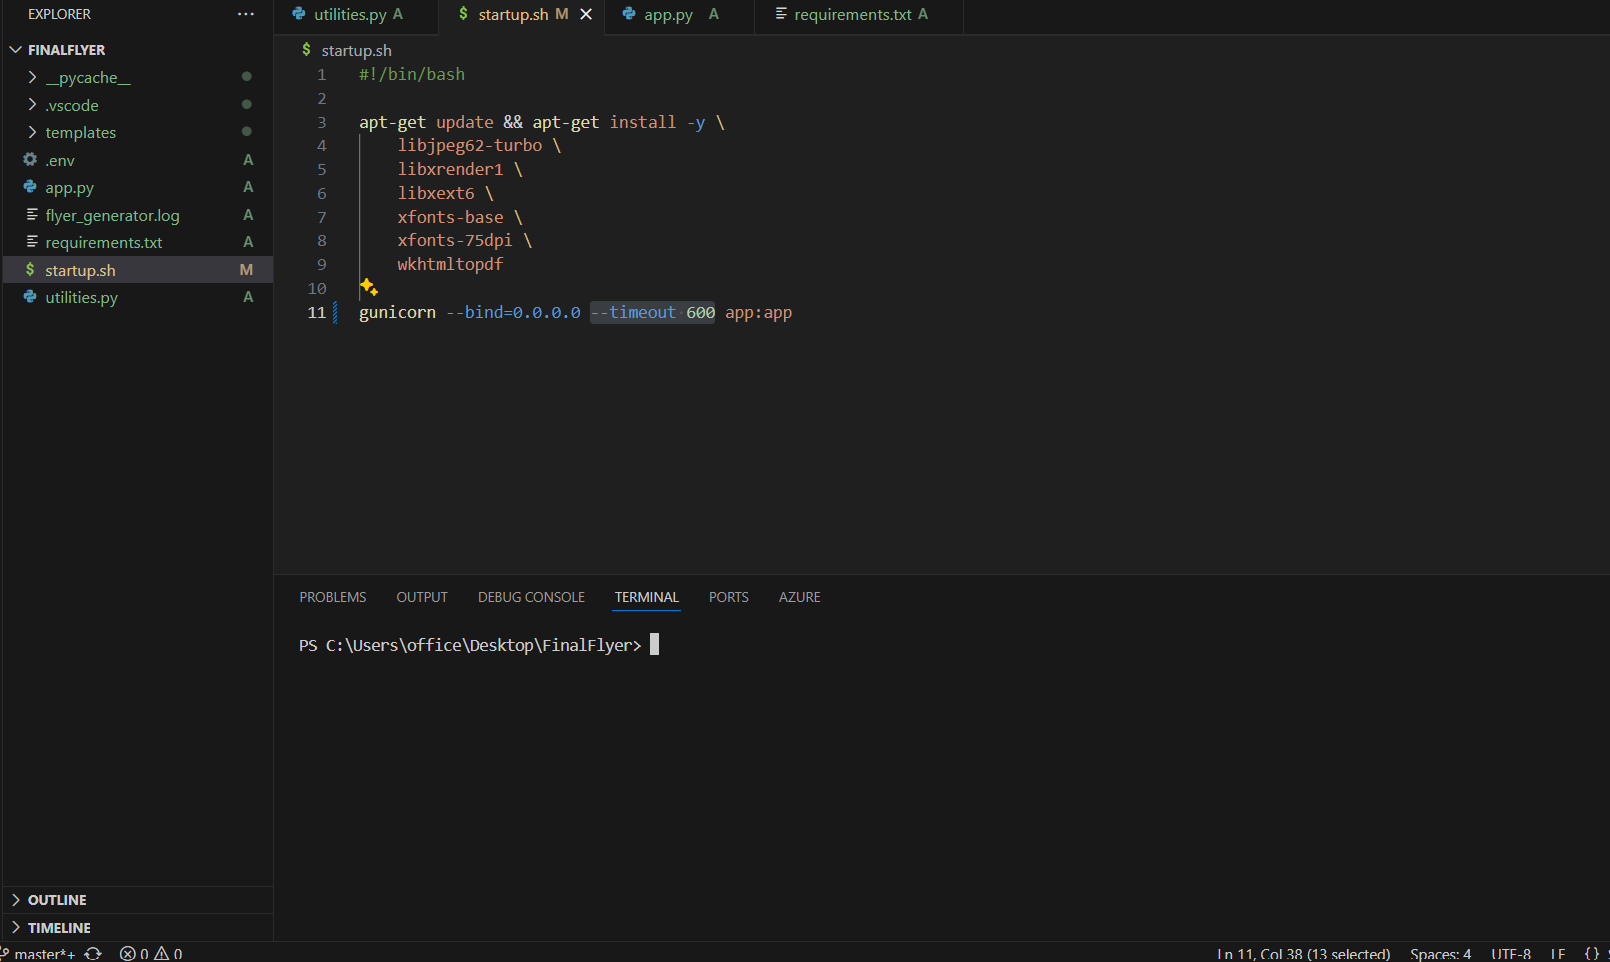The image size is (1610, 962).
Task: Click the wkhtmltopdf text on line 9
Action: click(x=450, y=264)
